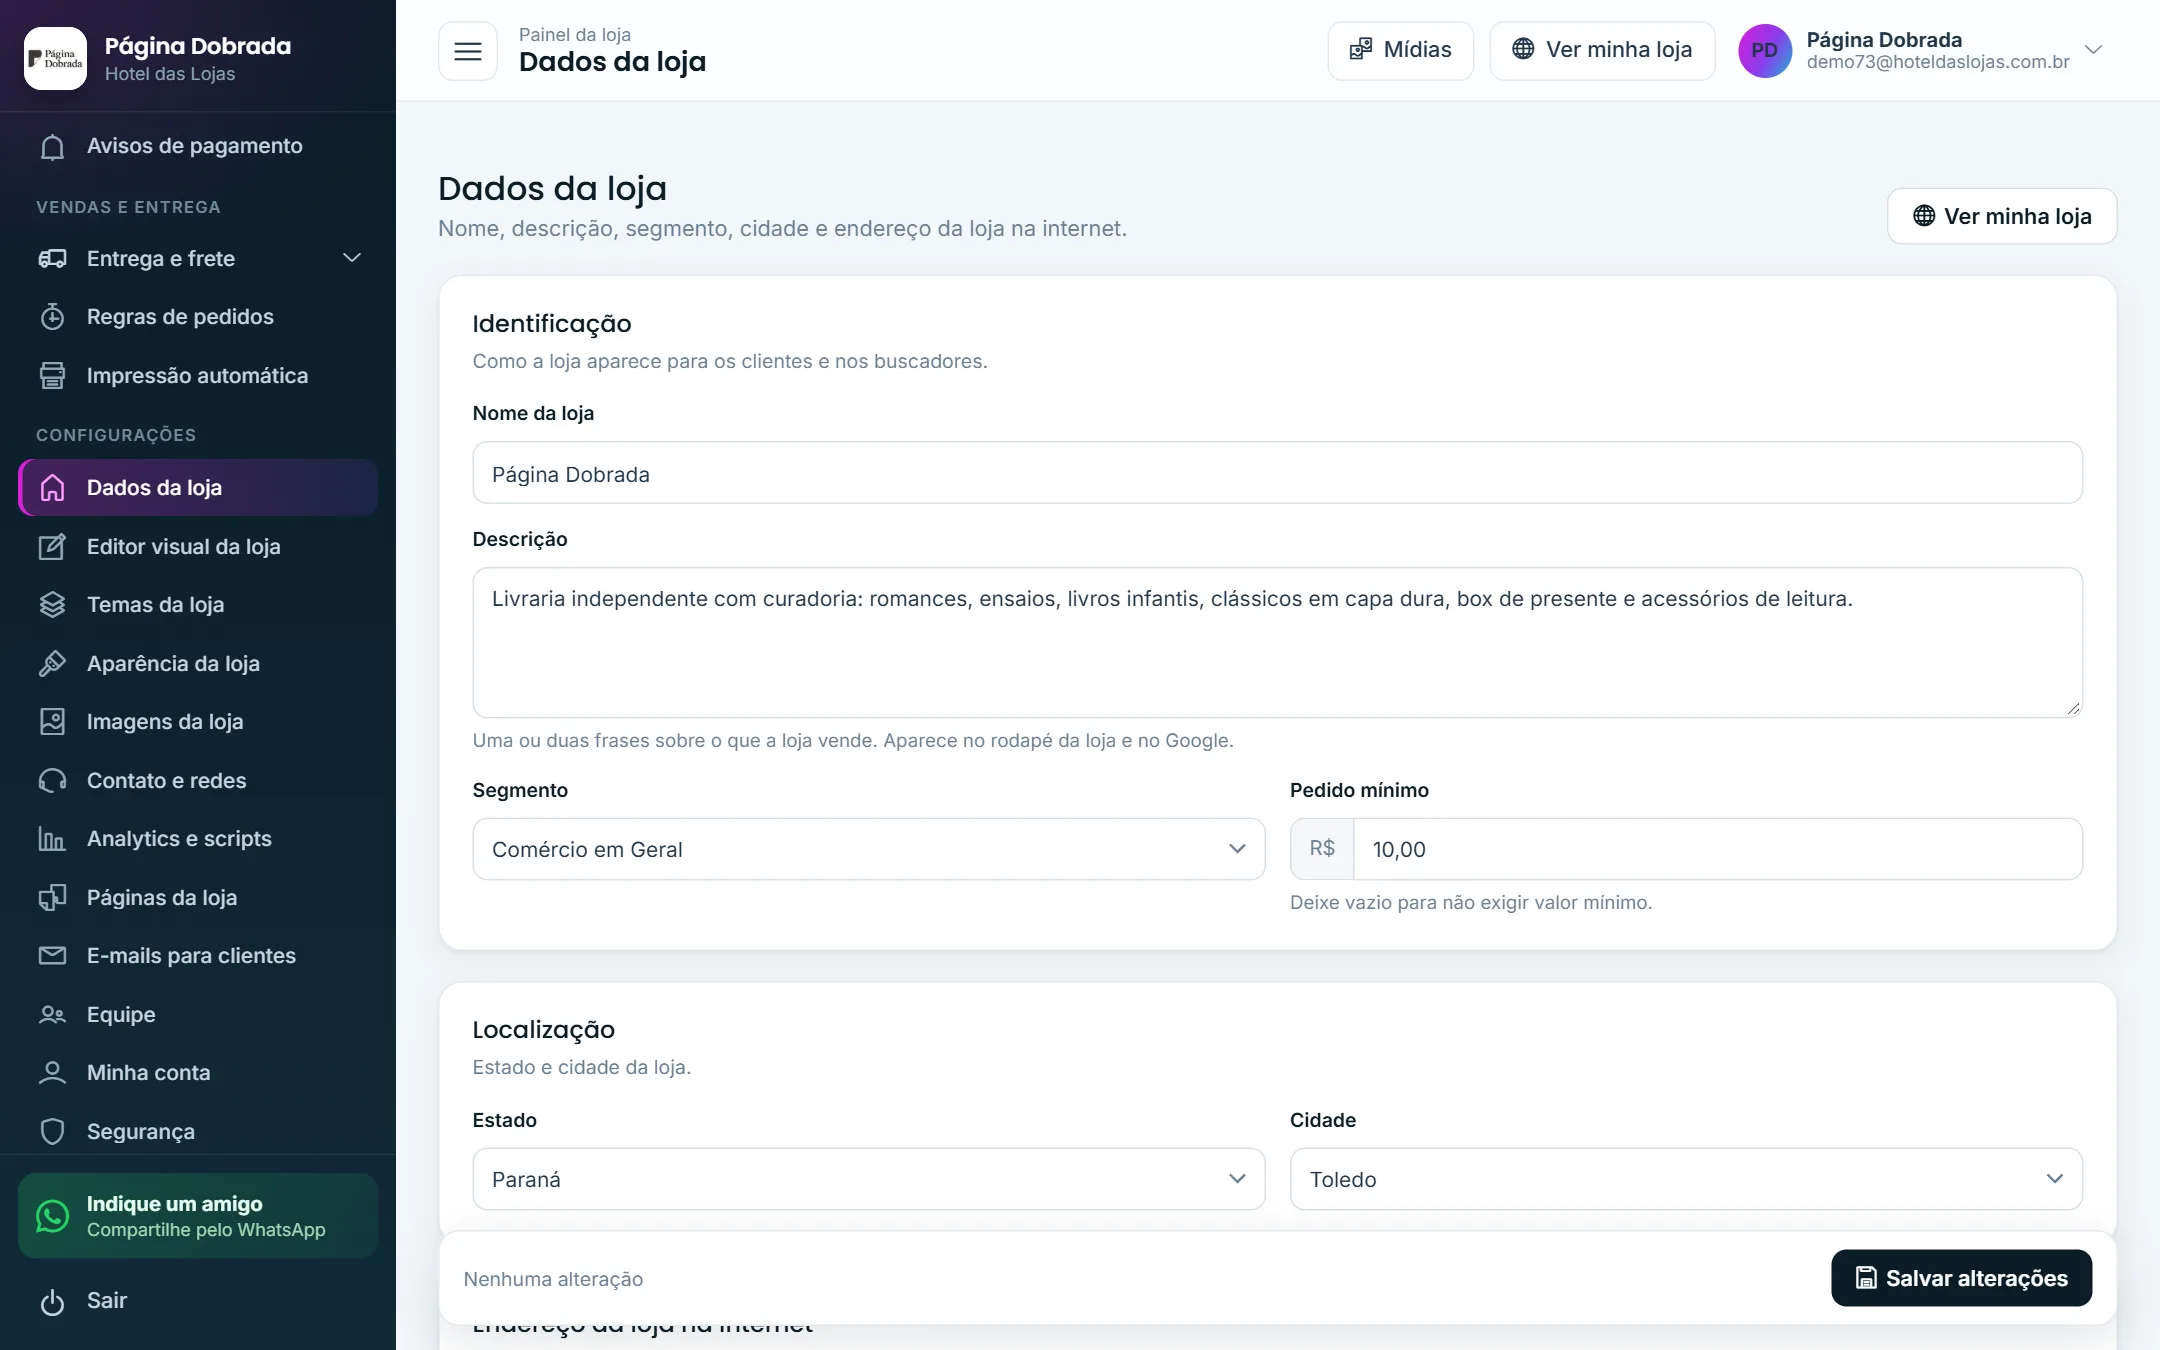Click the Analytics e scripts chart icon
2160x1350 pixels.
coord(52,839)
